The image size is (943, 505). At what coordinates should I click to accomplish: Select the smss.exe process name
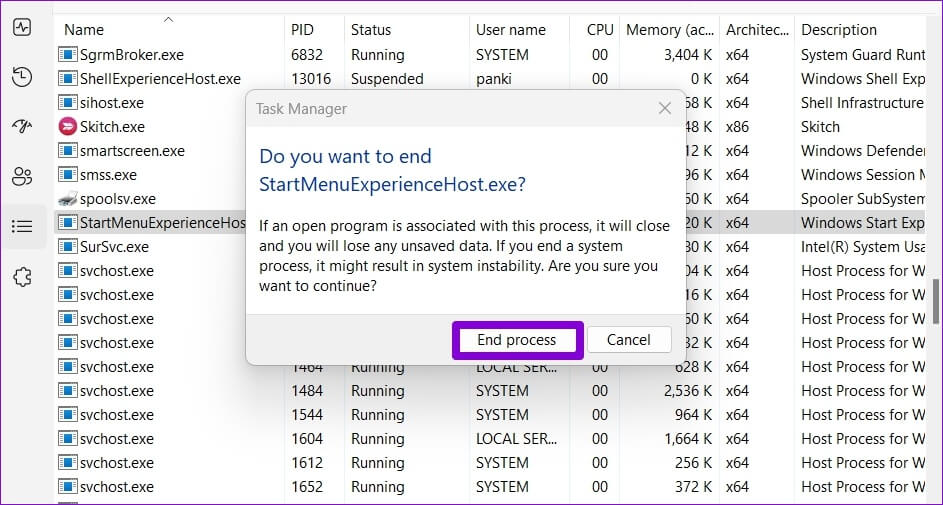pos(108,175)
